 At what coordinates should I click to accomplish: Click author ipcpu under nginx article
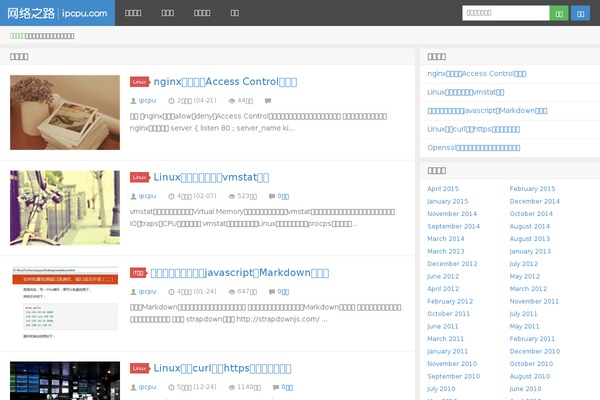147,100
